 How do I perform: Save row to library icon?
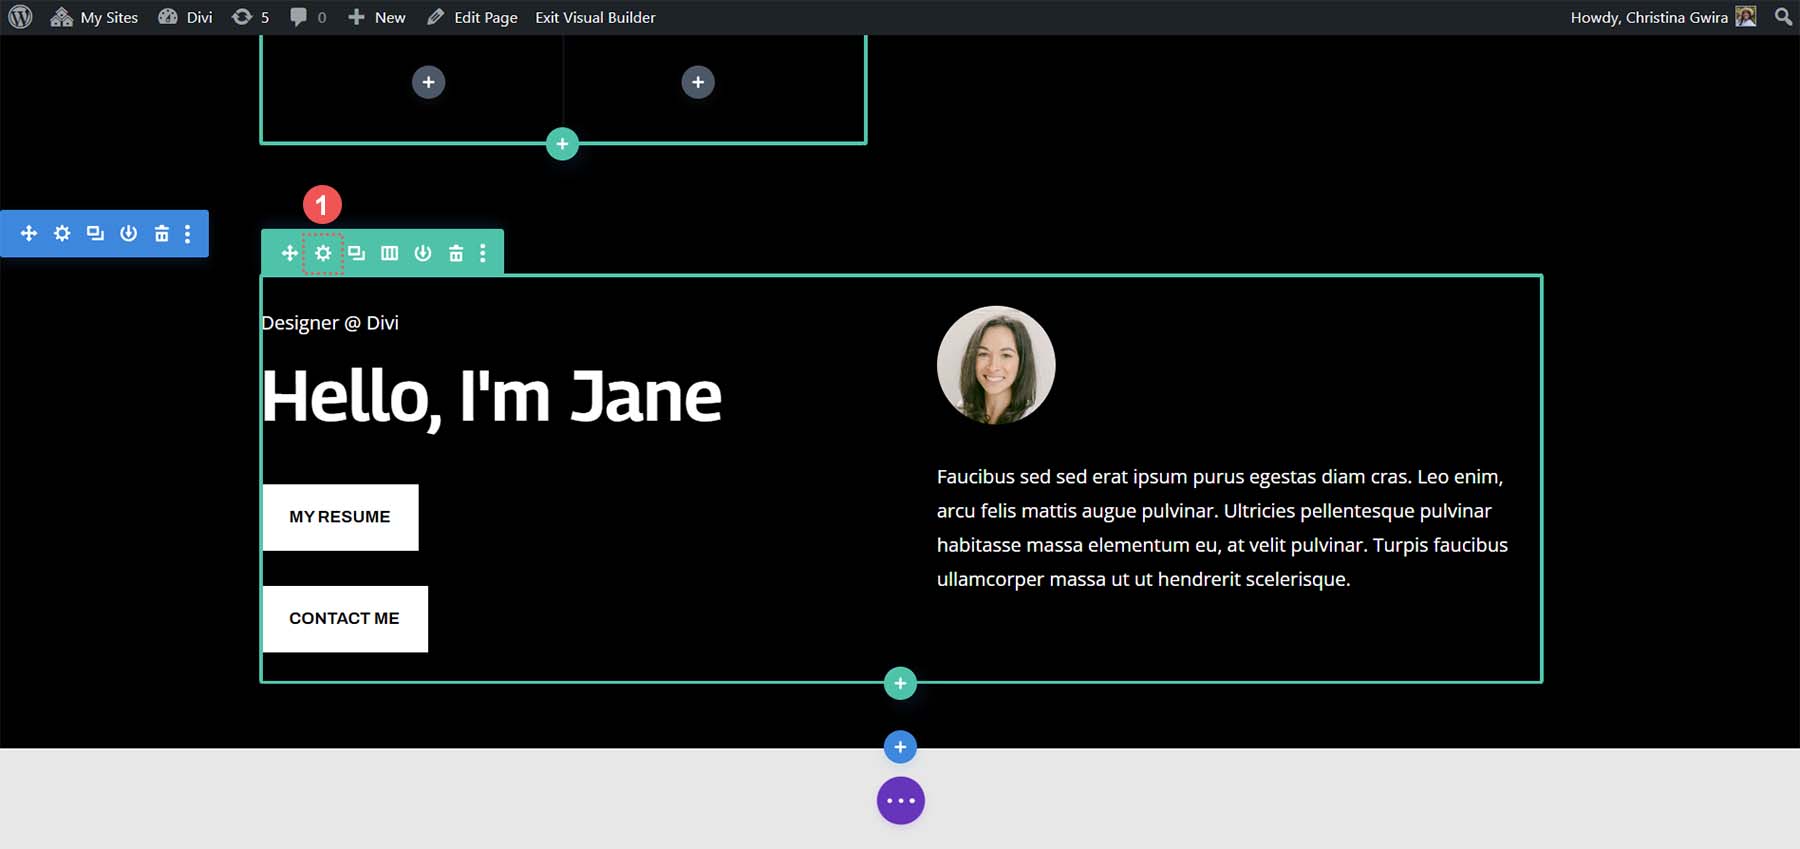[423, 253]
